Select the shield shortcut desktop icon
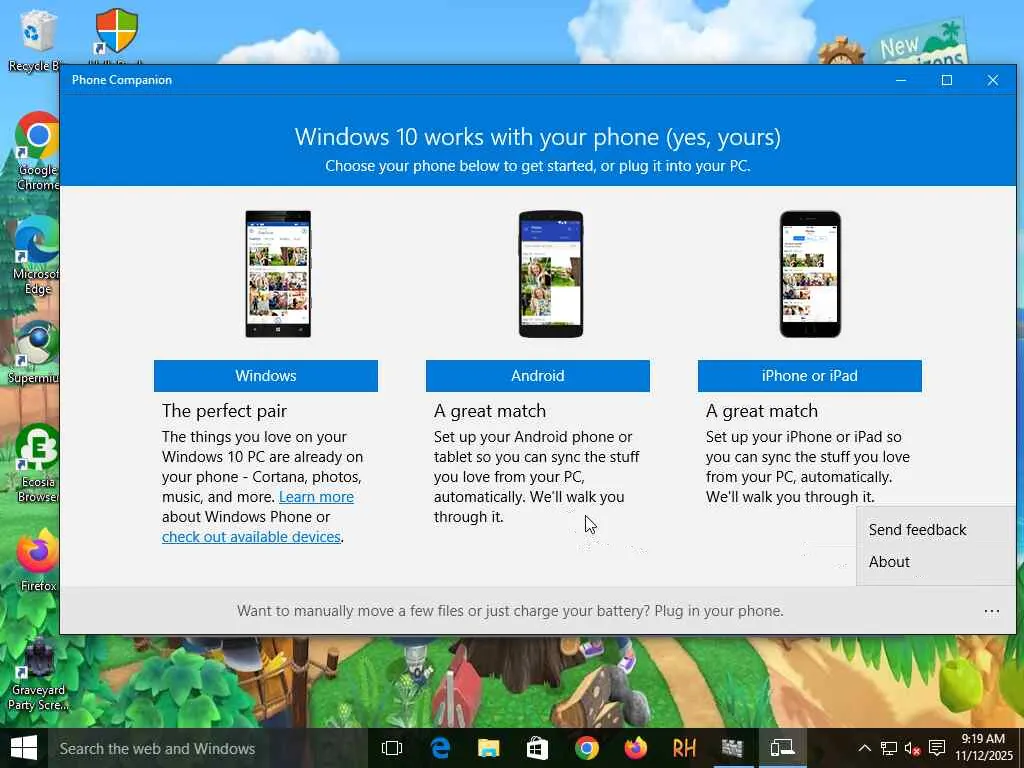This screenshot has height=768, width=1024. pyautogui.click(x=116, y=34)
